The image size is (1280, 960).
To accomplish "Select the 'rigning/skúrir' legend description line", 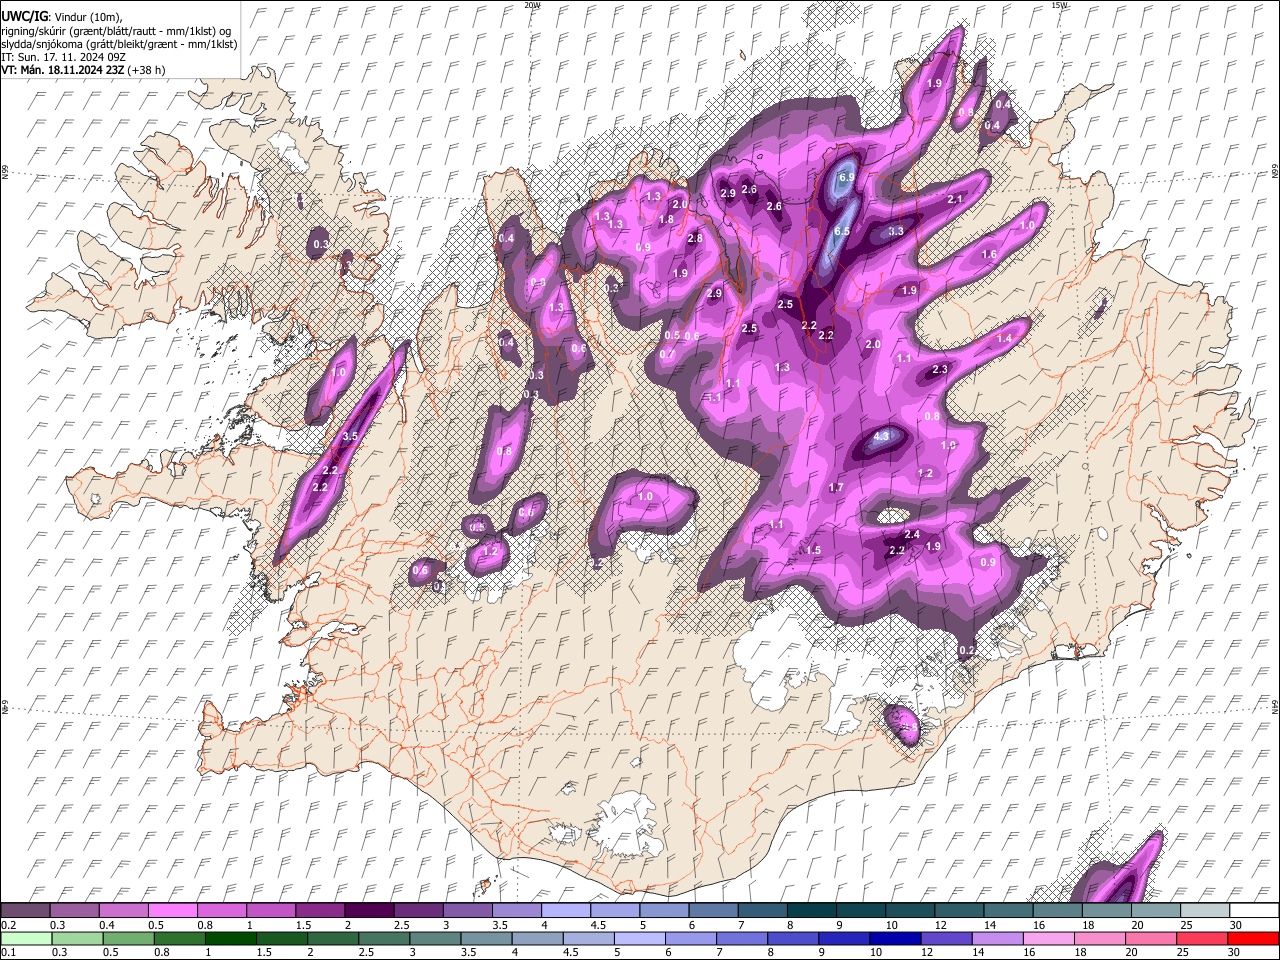I will [117, 30].
